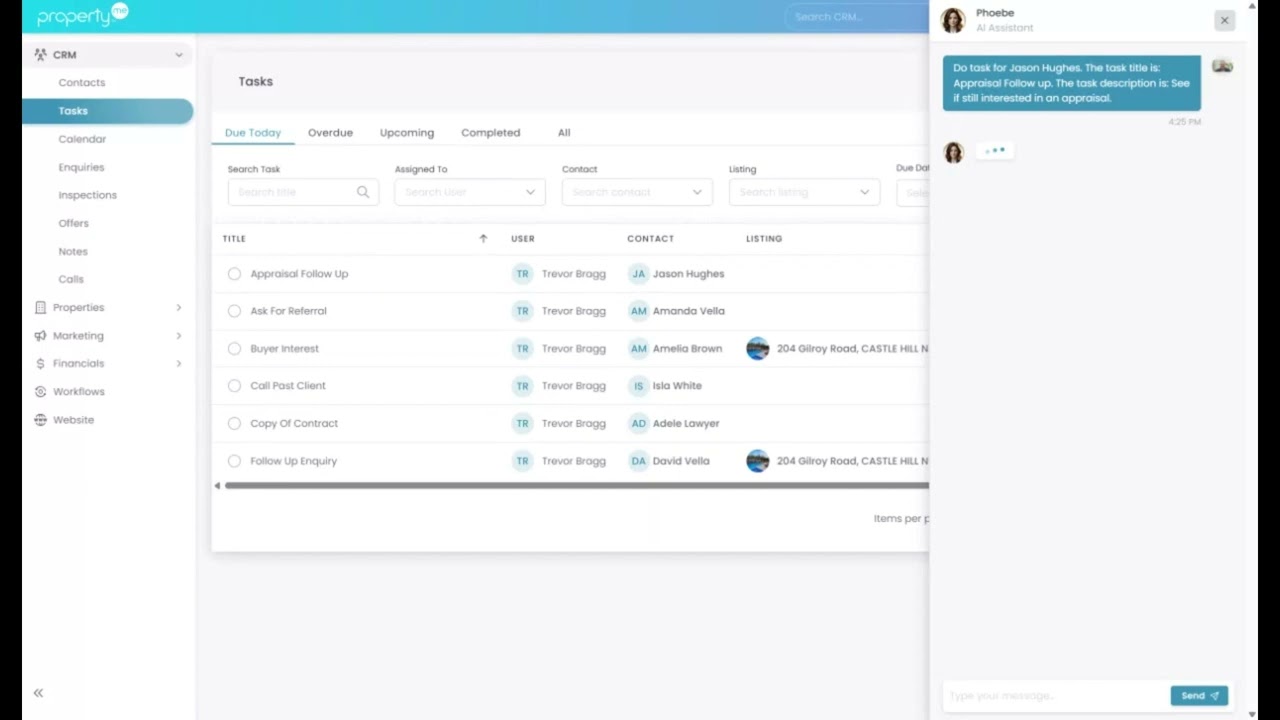The height and width of the screenshot is (720, 1280).
Task: Click the CRM people icon in sidebar
Action: (40, 55)
